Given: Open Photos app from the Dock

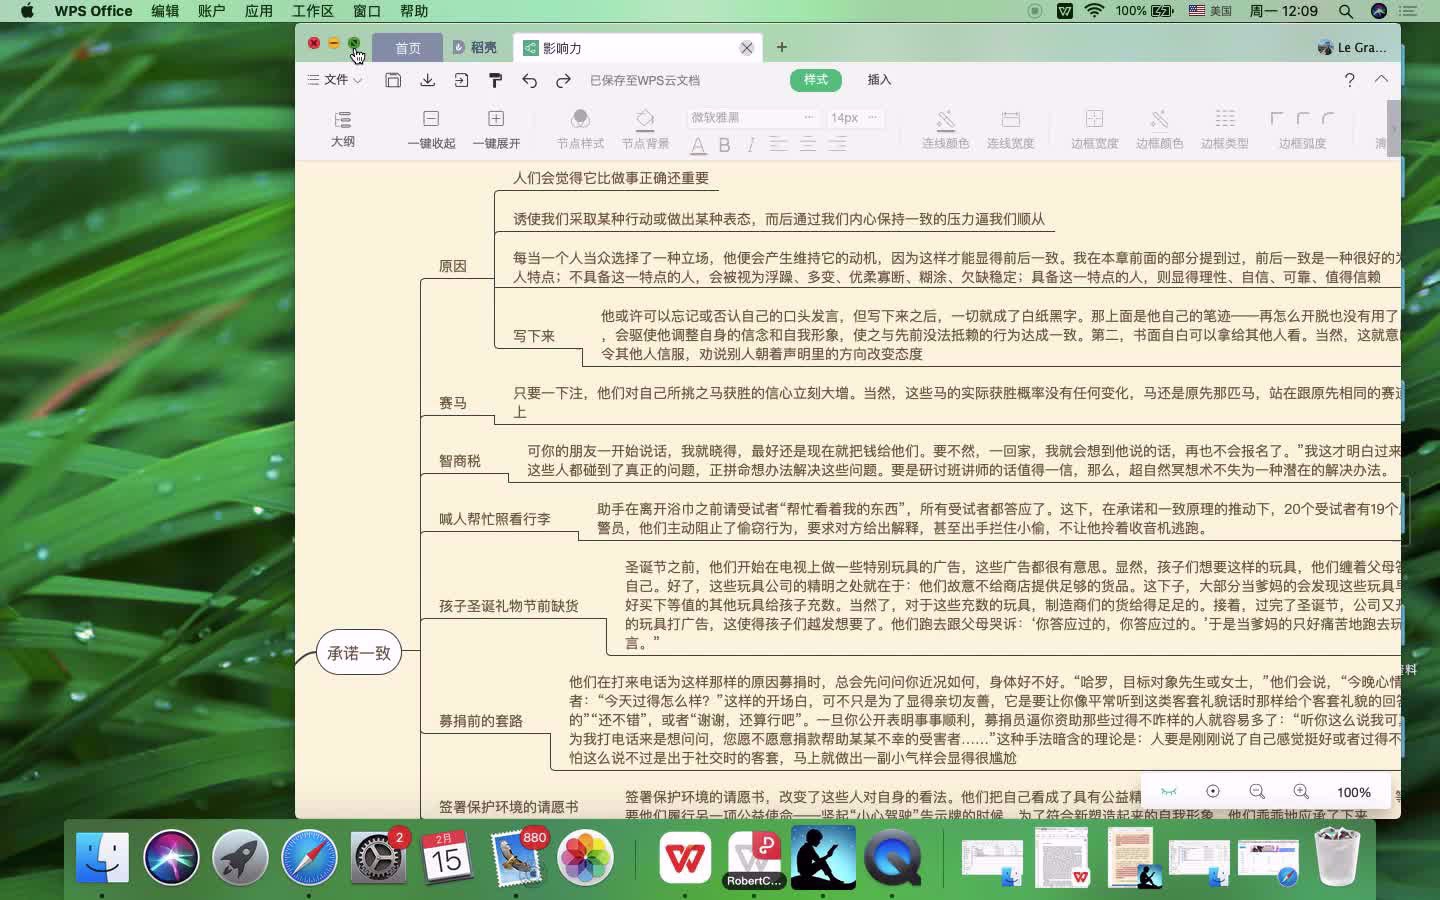Looking at the screenshot, I should tap(585, 857).
